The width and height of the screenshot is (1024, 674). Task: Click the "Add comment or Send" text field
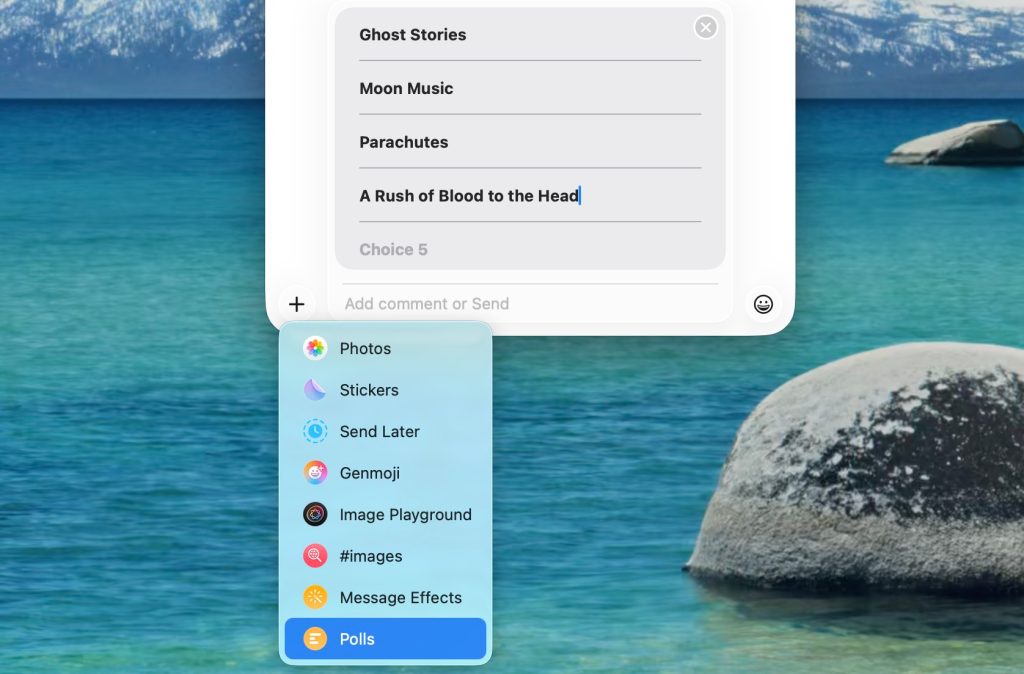point(530,304)
